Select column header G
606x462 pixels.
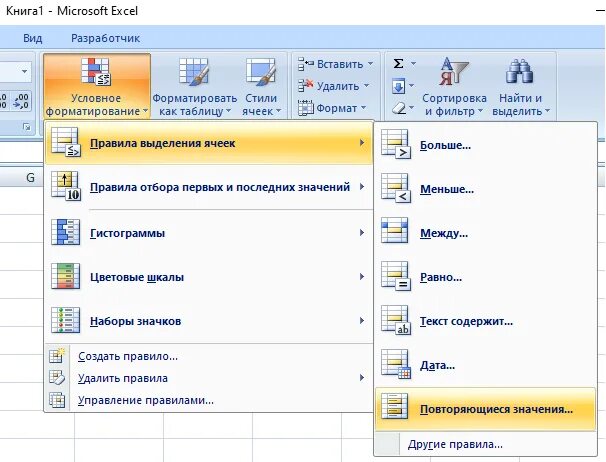coord(22,177)
